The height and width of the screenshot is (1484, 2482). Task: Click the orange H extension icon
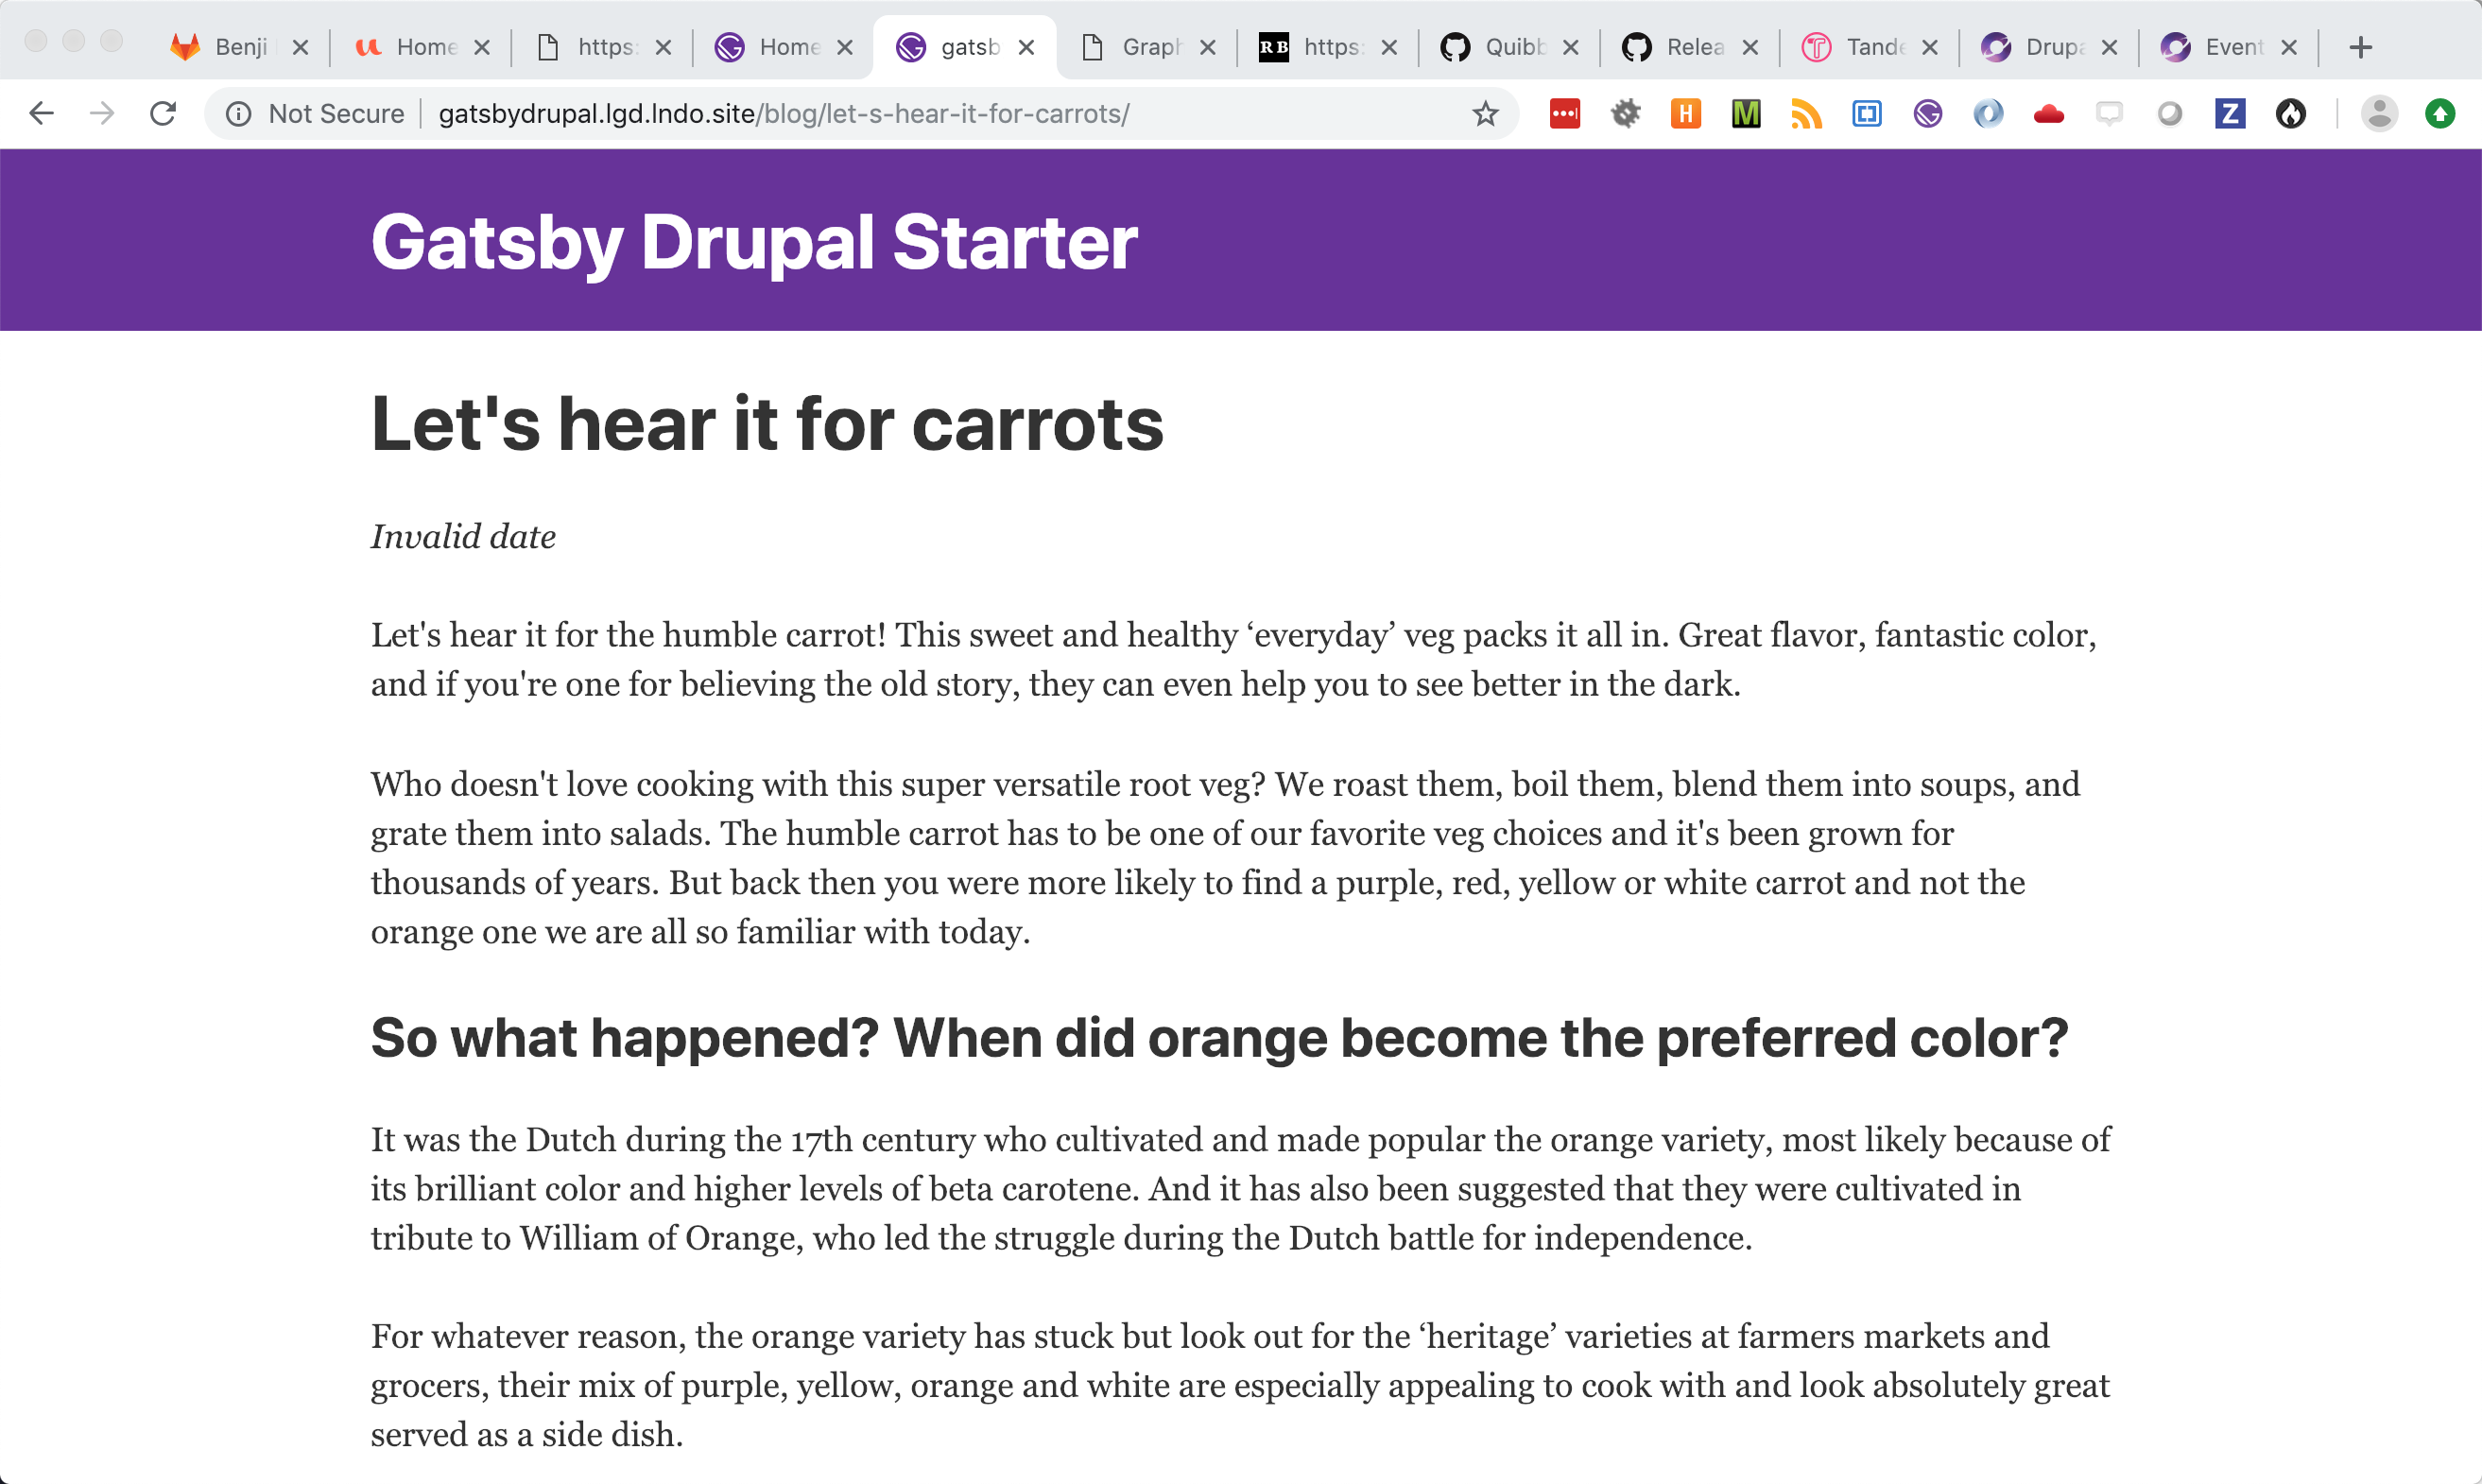click(x=1685, y=113)
